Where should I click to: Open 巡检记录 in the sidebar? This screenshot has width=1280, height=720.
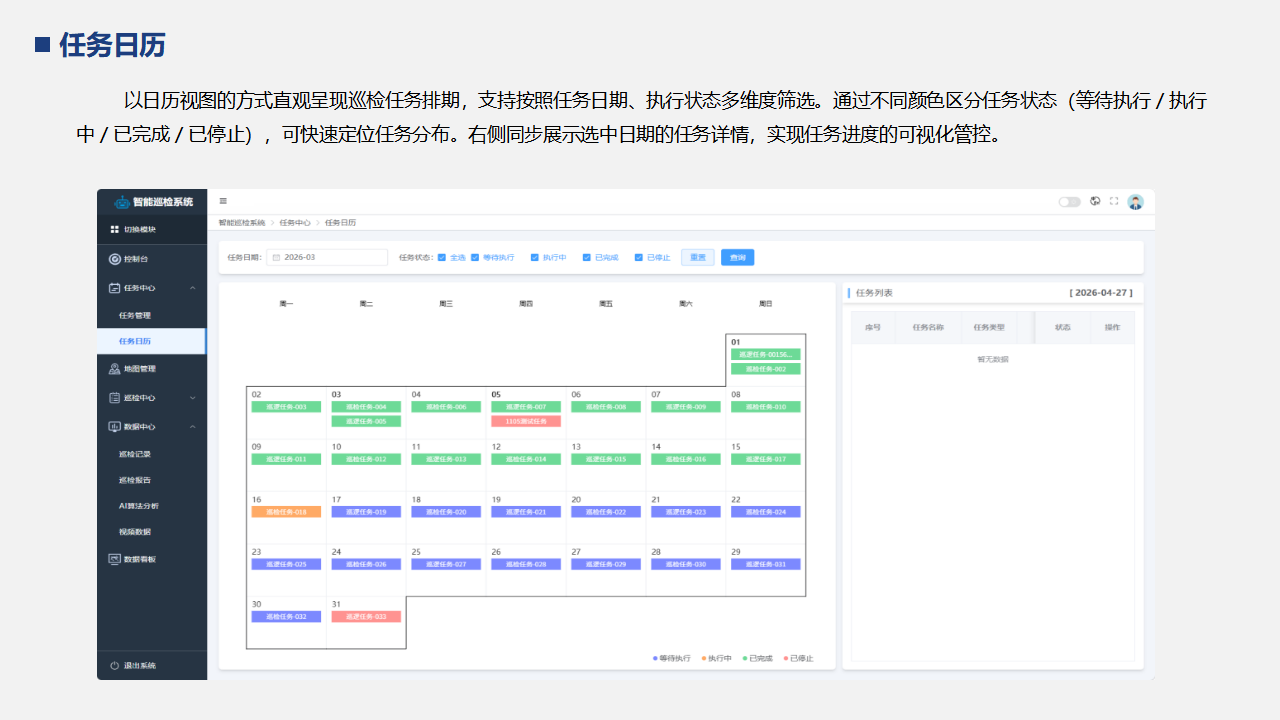pos(135,454)
